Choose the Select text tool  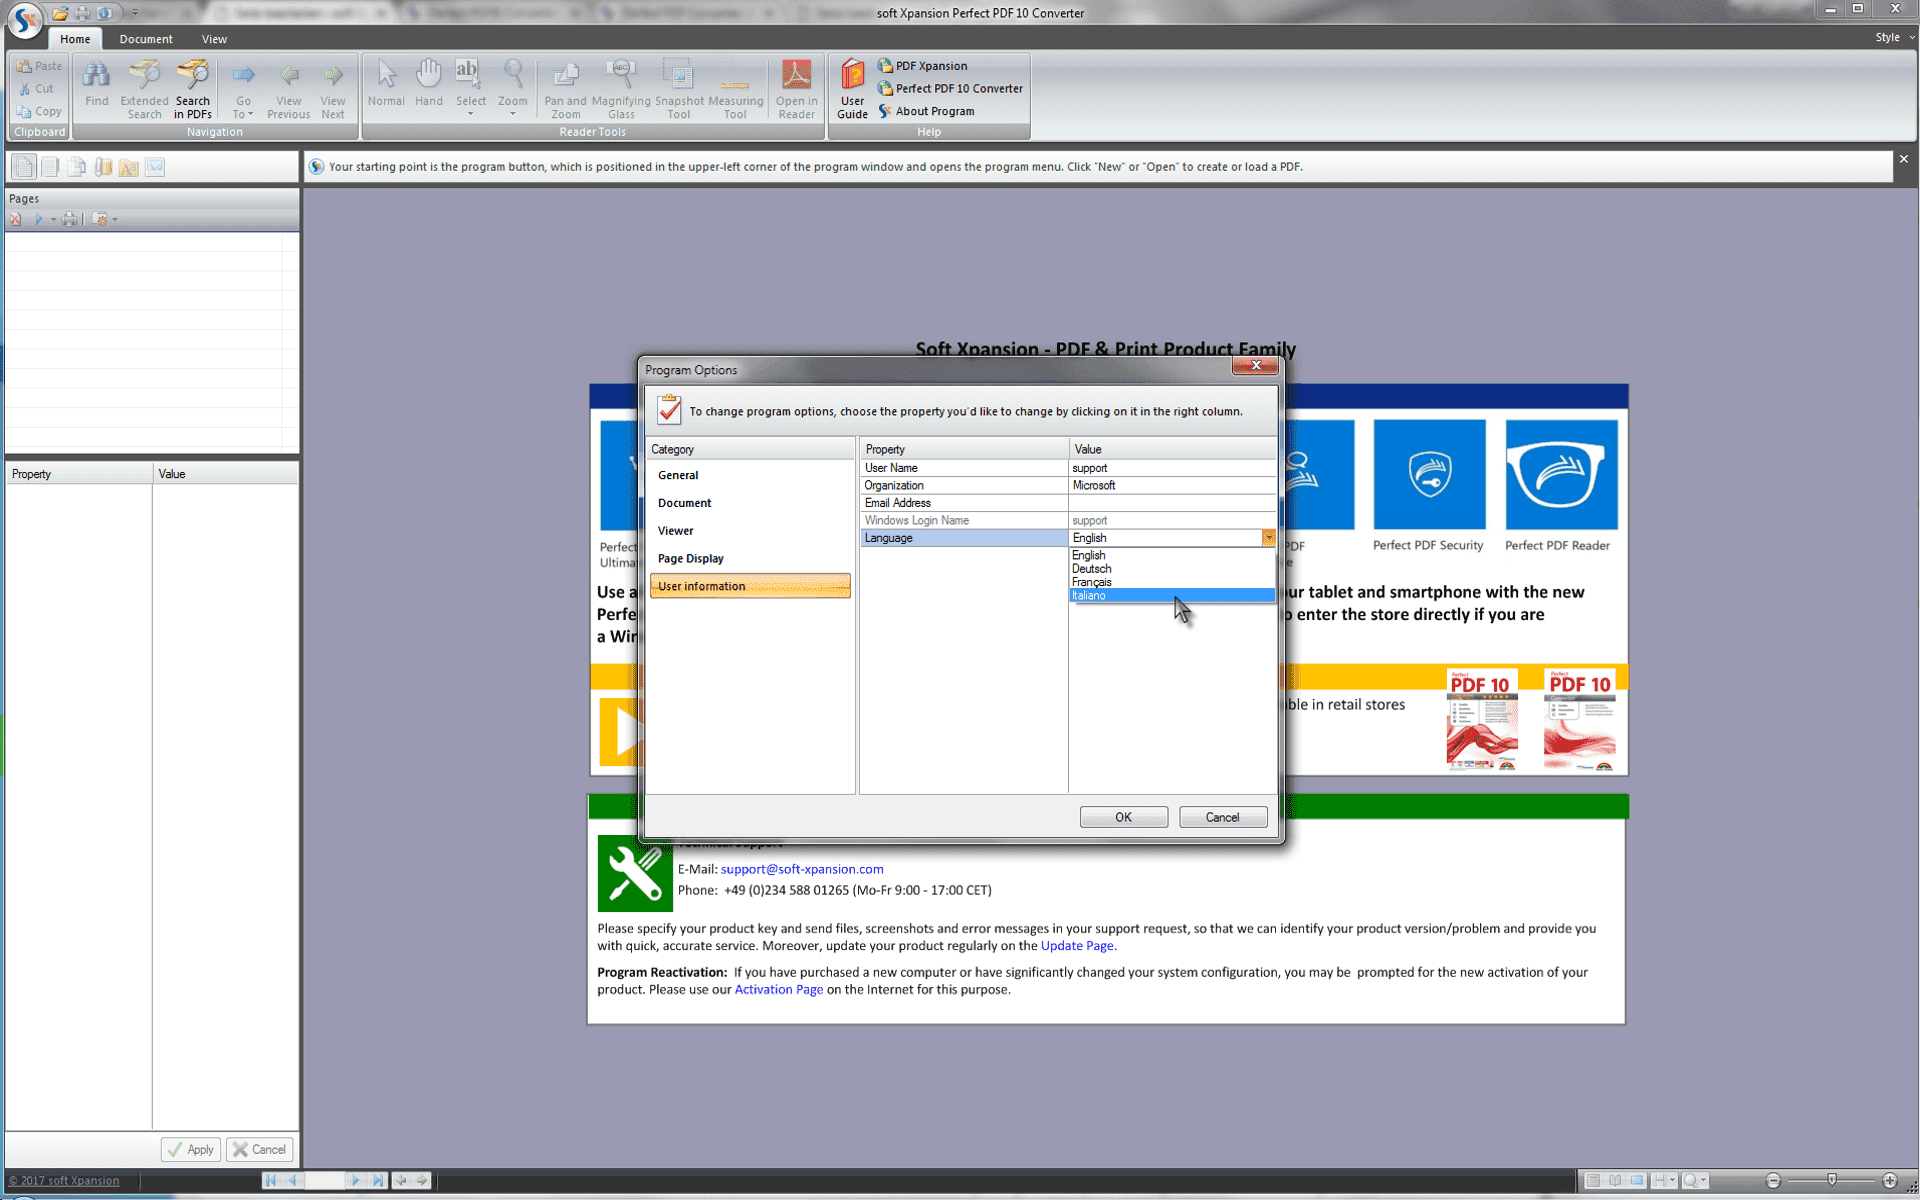point(470,88)
